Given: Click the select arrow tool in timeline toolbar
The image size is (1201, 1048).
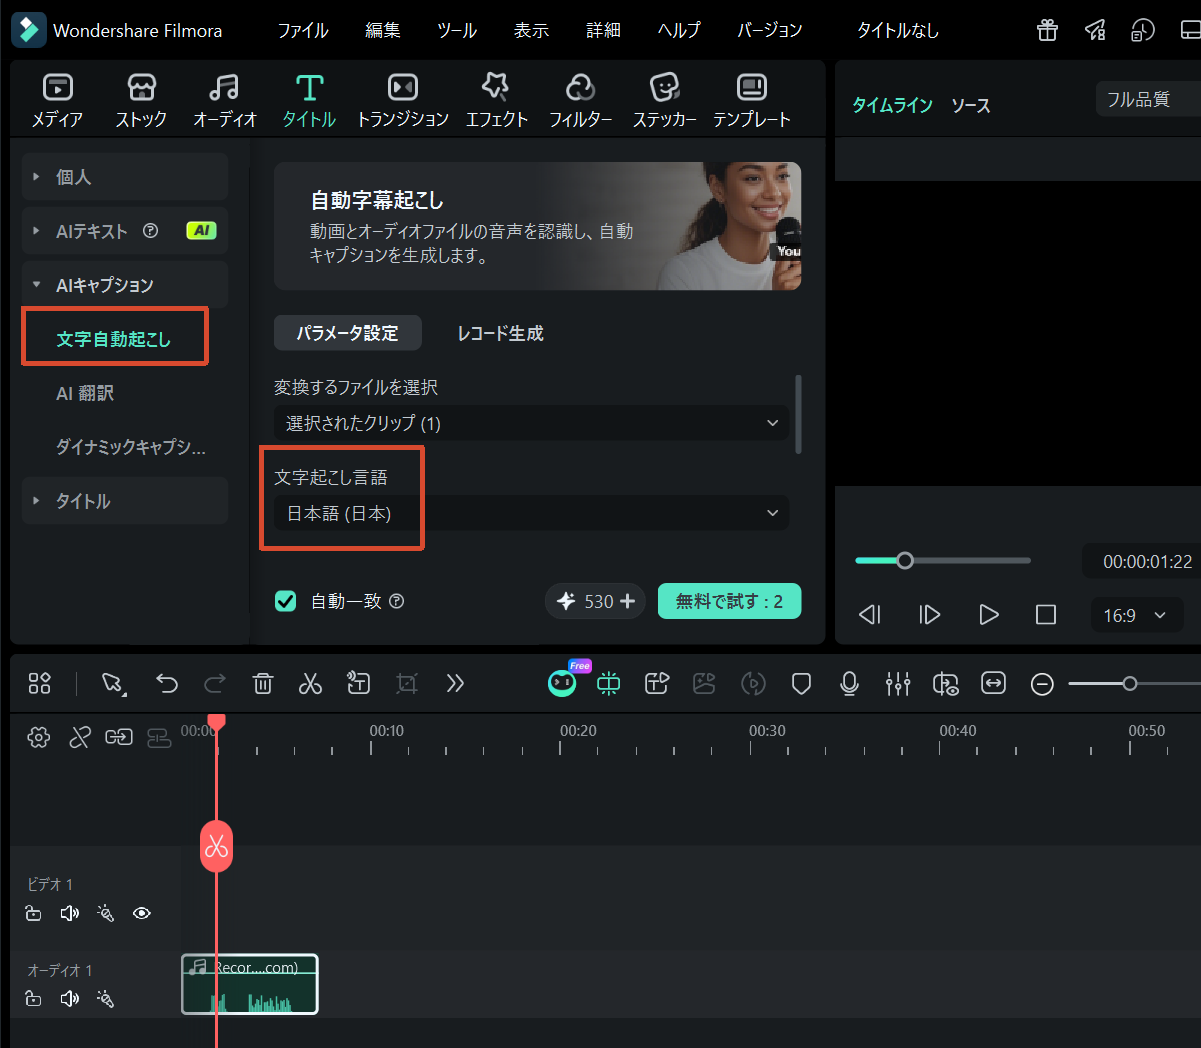Looking at the screenshot, I should pyautogui.click(x=113, y=683).
